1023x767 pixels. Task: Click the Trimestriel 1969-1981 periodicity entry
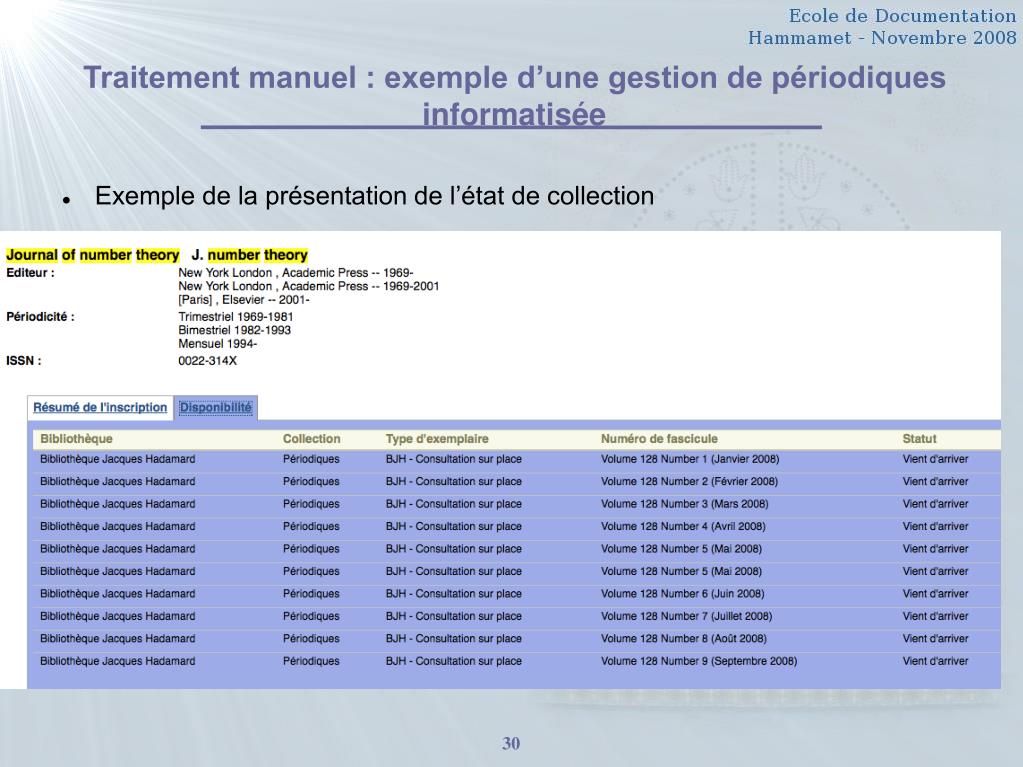(x=236, y=317)
